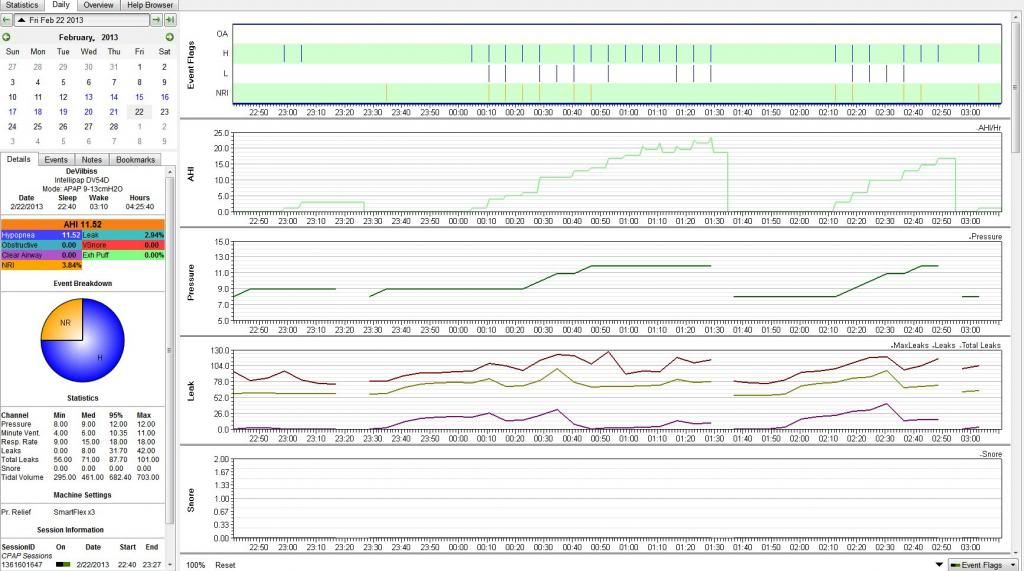The width and height of the screenshot is (1024, 571).
Task: Jump to most recent day arrow
Action: click(x=170, y=20)
